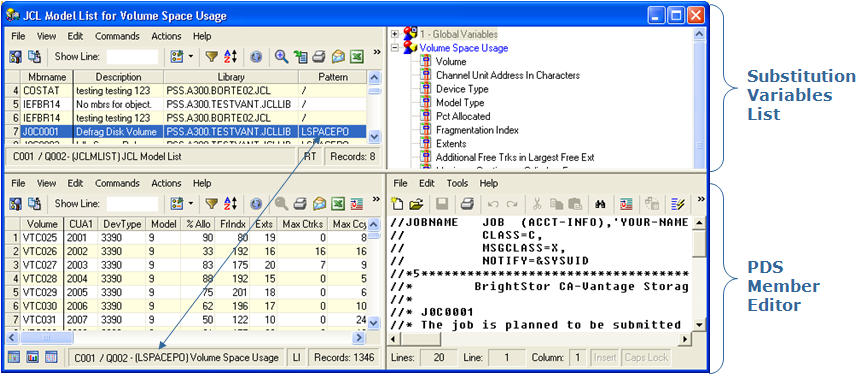
Task: Click Library column header
Action: (x=231, y=77)
